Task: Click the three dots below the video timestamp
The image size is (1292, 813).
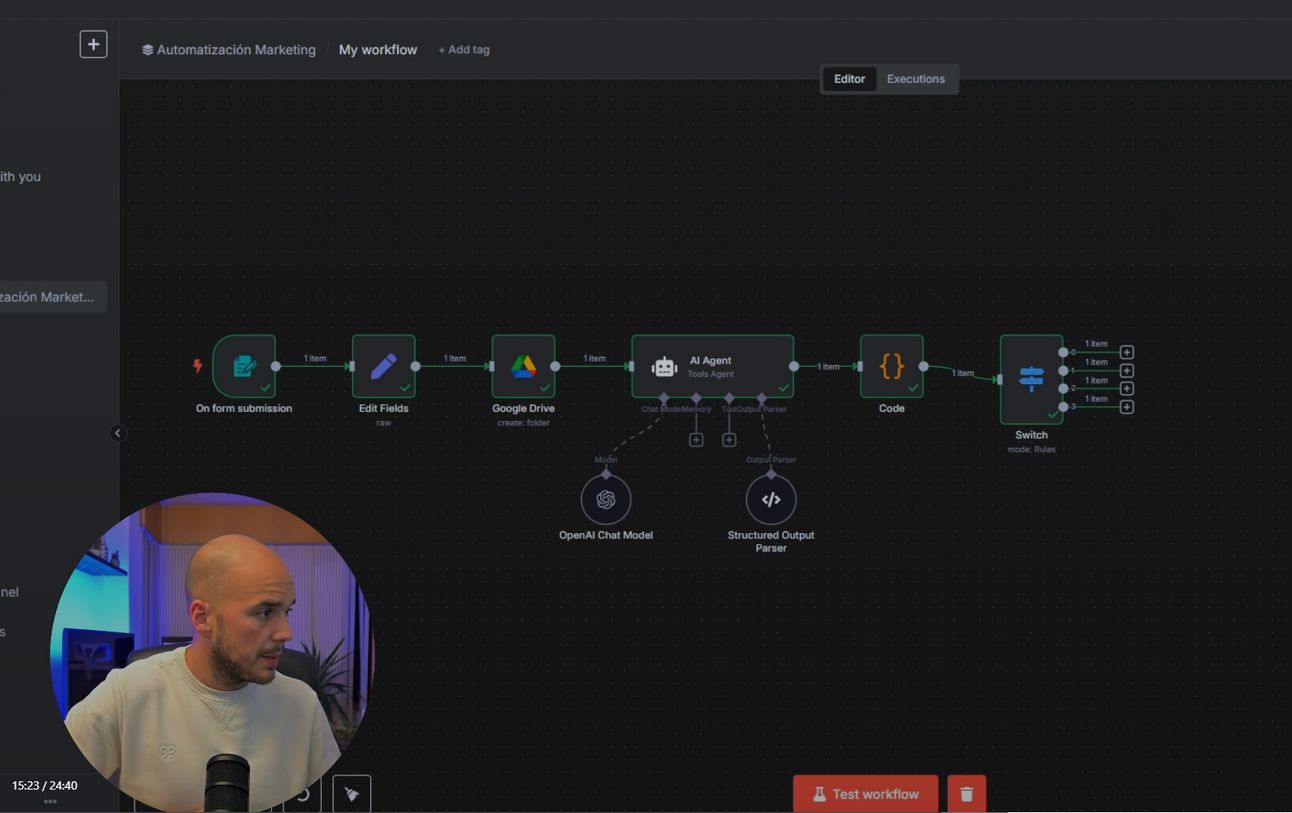Action: (x=50, y=802)
